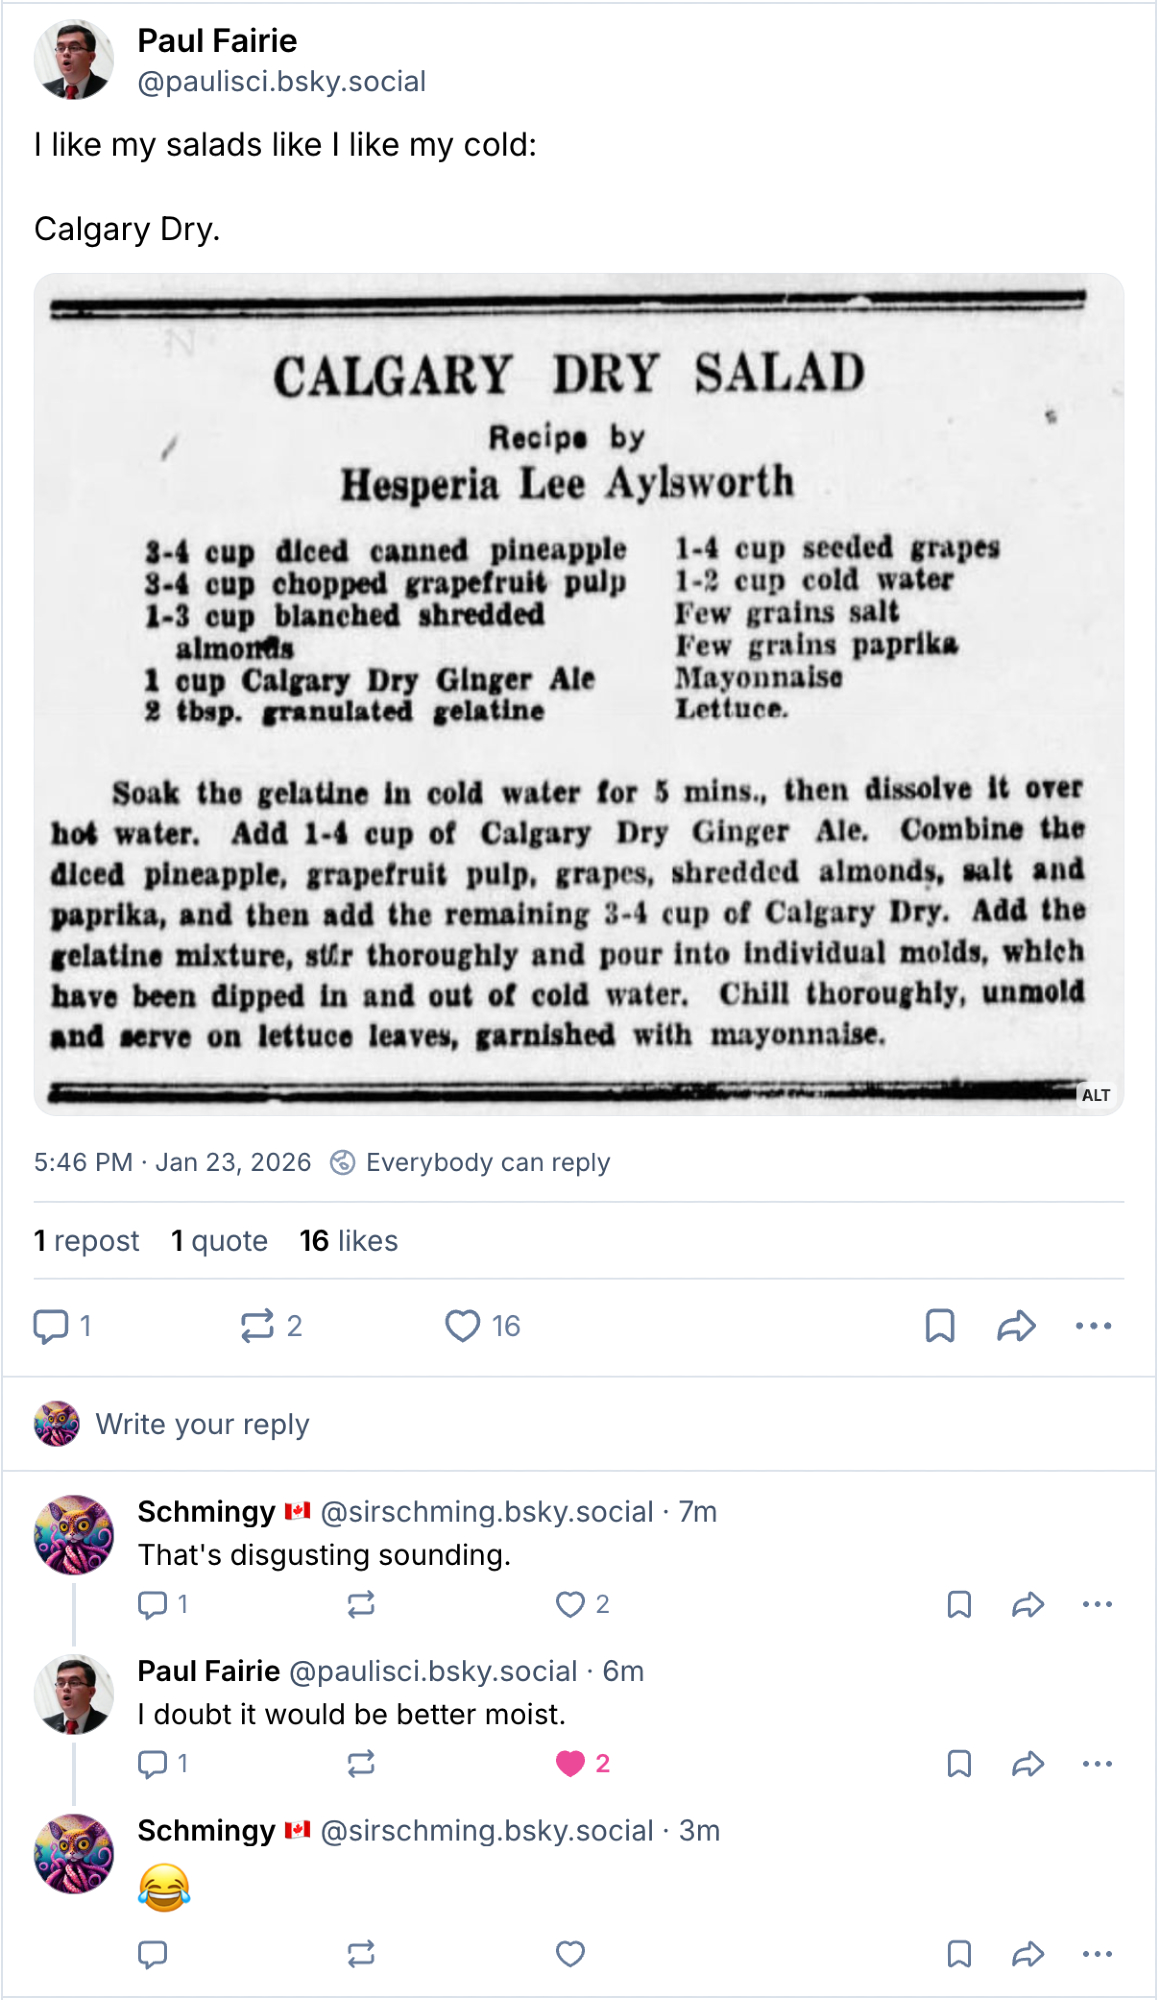This screenshot has width=1160, height=2000.
Task: Bookmark the main Calgary Dry post
Action: click(940, 1326)
